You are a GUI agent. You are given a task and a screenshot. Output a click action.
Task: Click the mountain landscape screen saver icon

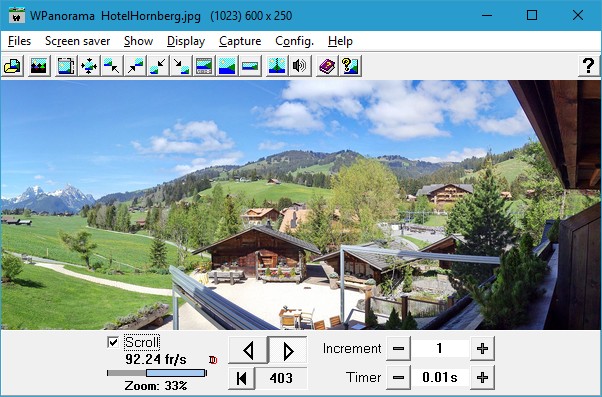38,66
